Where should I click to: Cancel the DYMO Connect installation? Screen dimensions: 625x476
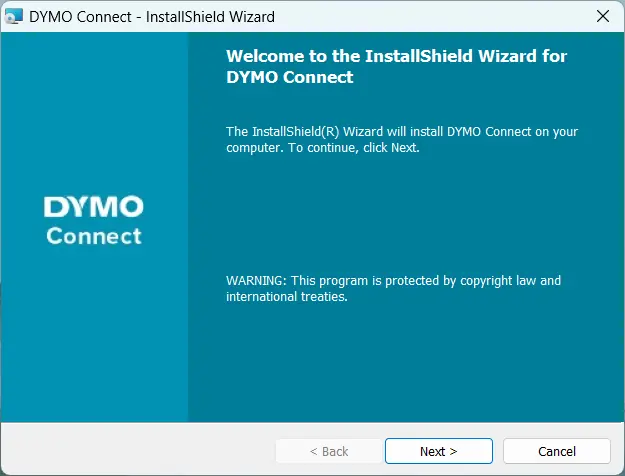tap(556, 451)
